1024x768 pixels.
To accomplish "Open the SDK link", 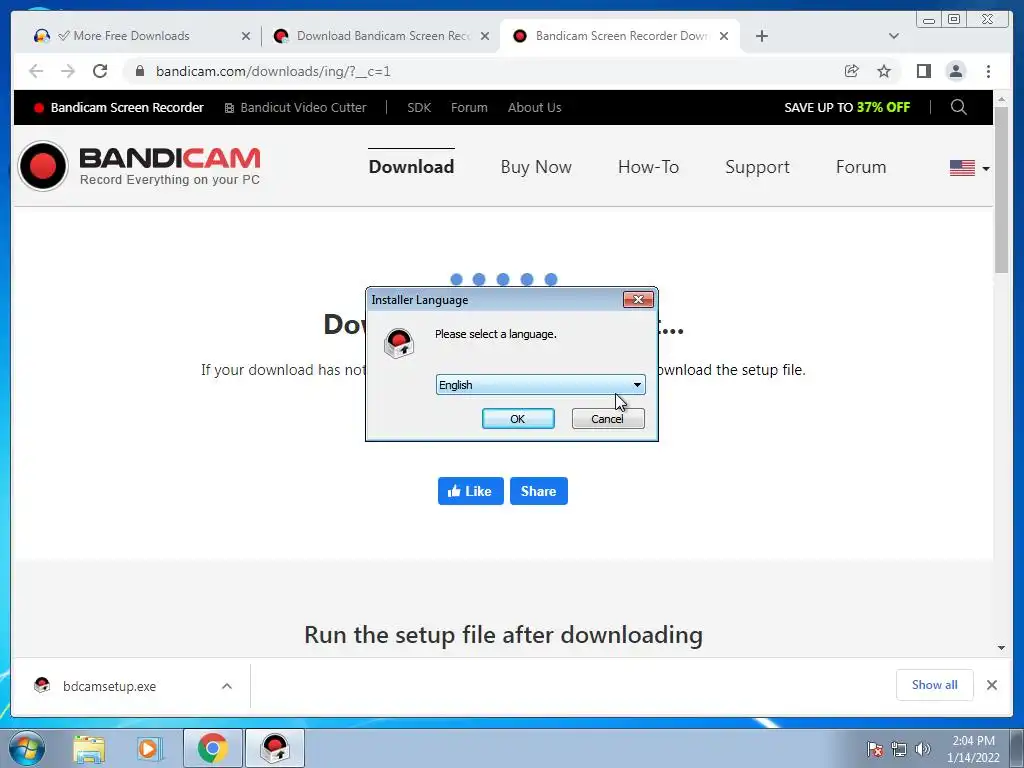I will click(419, 108).
